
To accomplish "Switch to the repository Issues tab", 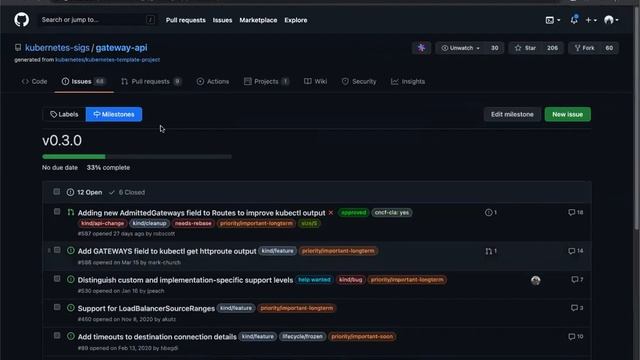I will point(84,82).
